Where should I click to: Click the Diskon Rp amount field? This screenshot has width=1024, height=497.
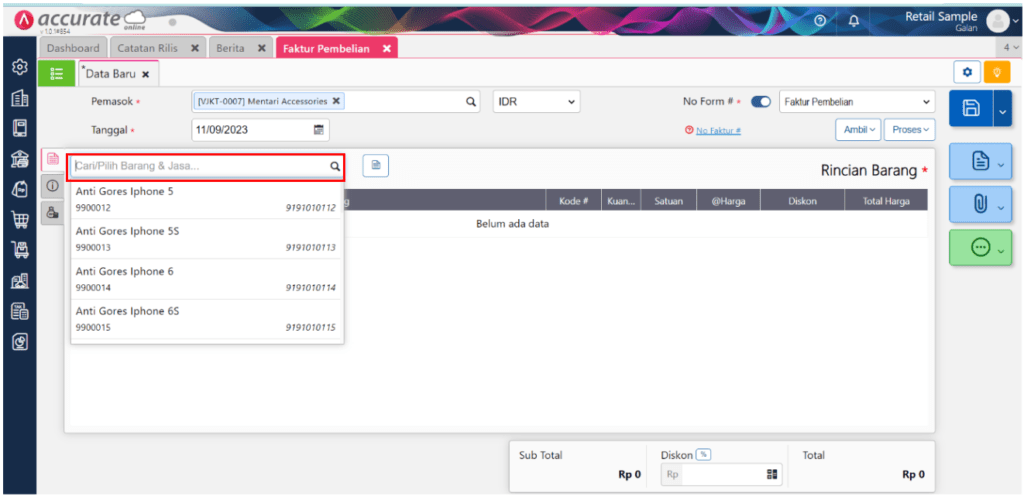click(x=724, y=474)
